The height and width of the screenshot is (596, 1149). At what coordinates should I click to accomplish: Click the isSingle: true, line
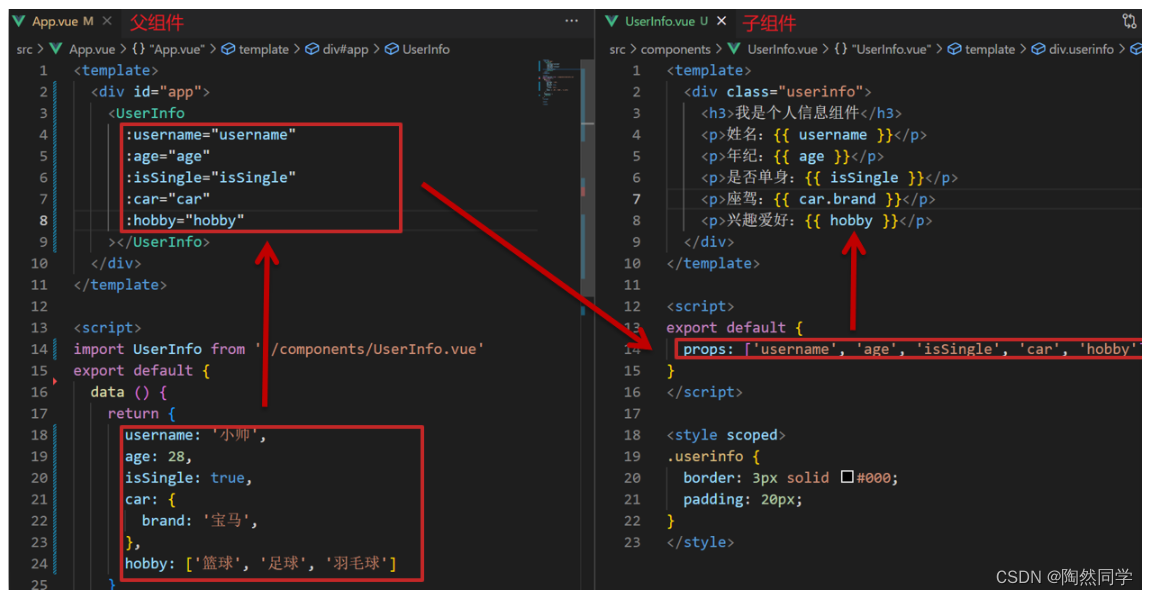[188, 478]
